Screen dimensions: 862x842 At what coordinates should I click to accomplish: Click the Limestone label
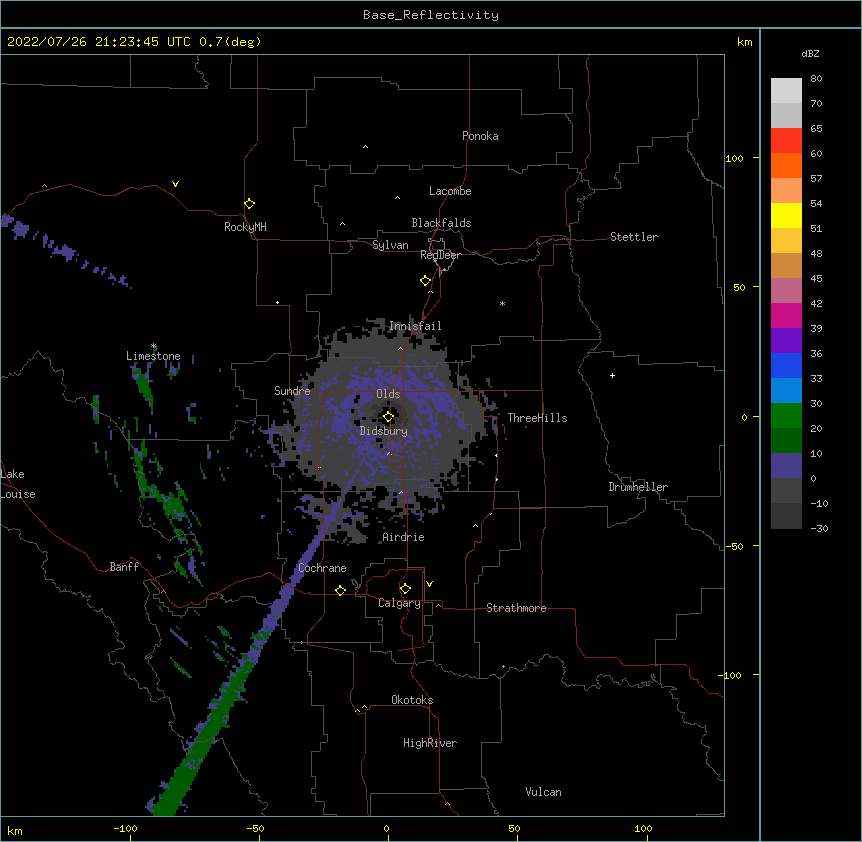153,356
